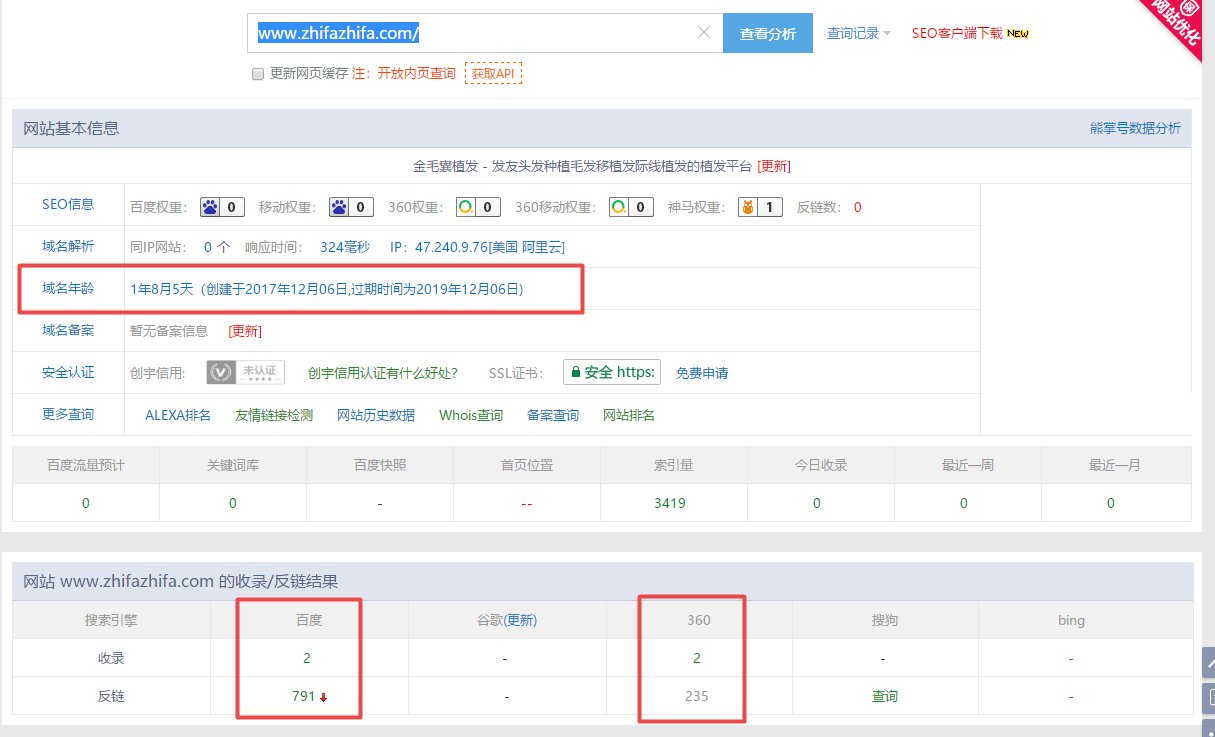This screenshot has width=1215, height=737.
Task: Click the Baidu weight paw badge
Action: [x=222, y=207]
